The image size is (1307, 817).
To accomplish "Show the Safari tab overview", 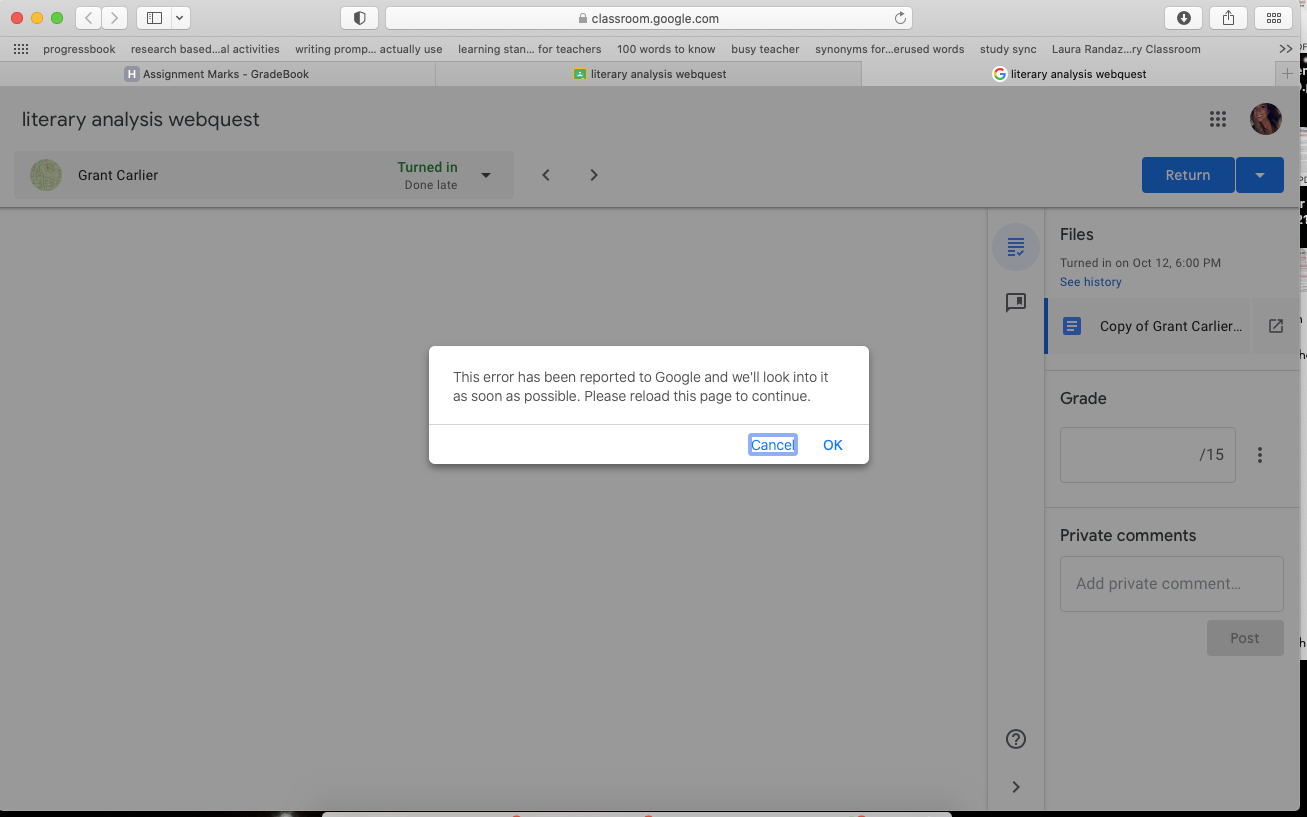I will [1273, 18].
